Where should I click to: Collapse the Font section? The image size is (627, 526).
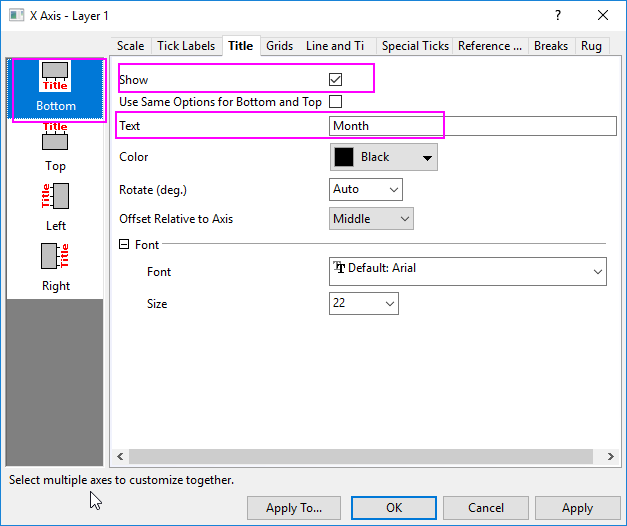124,244
